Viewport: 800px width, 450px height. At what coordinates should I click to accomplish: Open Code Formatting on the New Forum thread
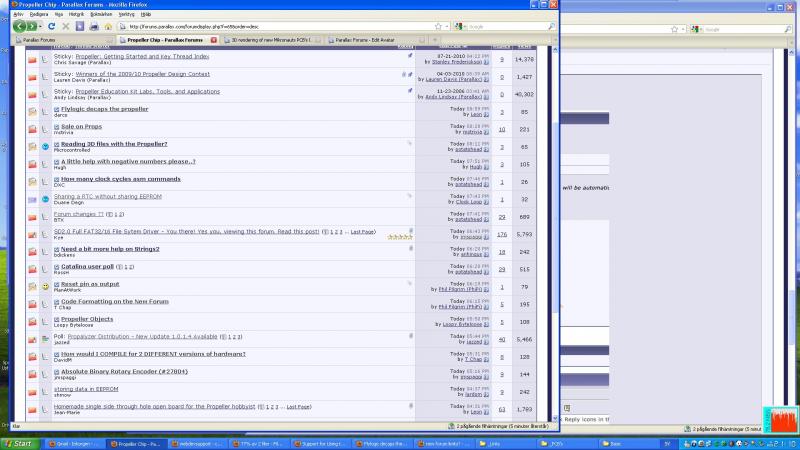pos(115,302)
